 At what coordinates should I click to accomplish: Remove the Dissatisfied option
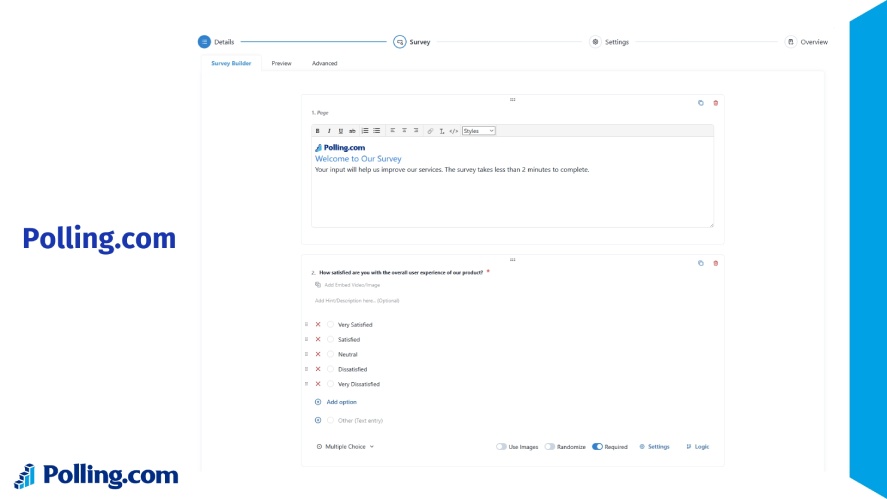coord(318,369)
